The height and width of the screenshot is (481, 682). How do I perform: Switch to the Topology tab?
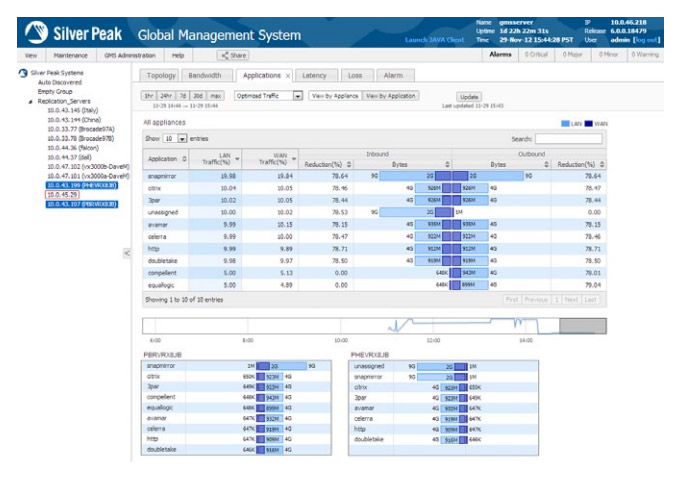click(x=161, y=76)
